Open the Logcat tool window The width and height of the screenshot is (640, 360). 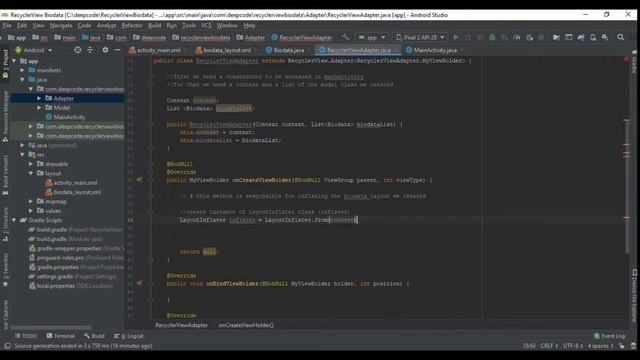(x=129, y=336)
